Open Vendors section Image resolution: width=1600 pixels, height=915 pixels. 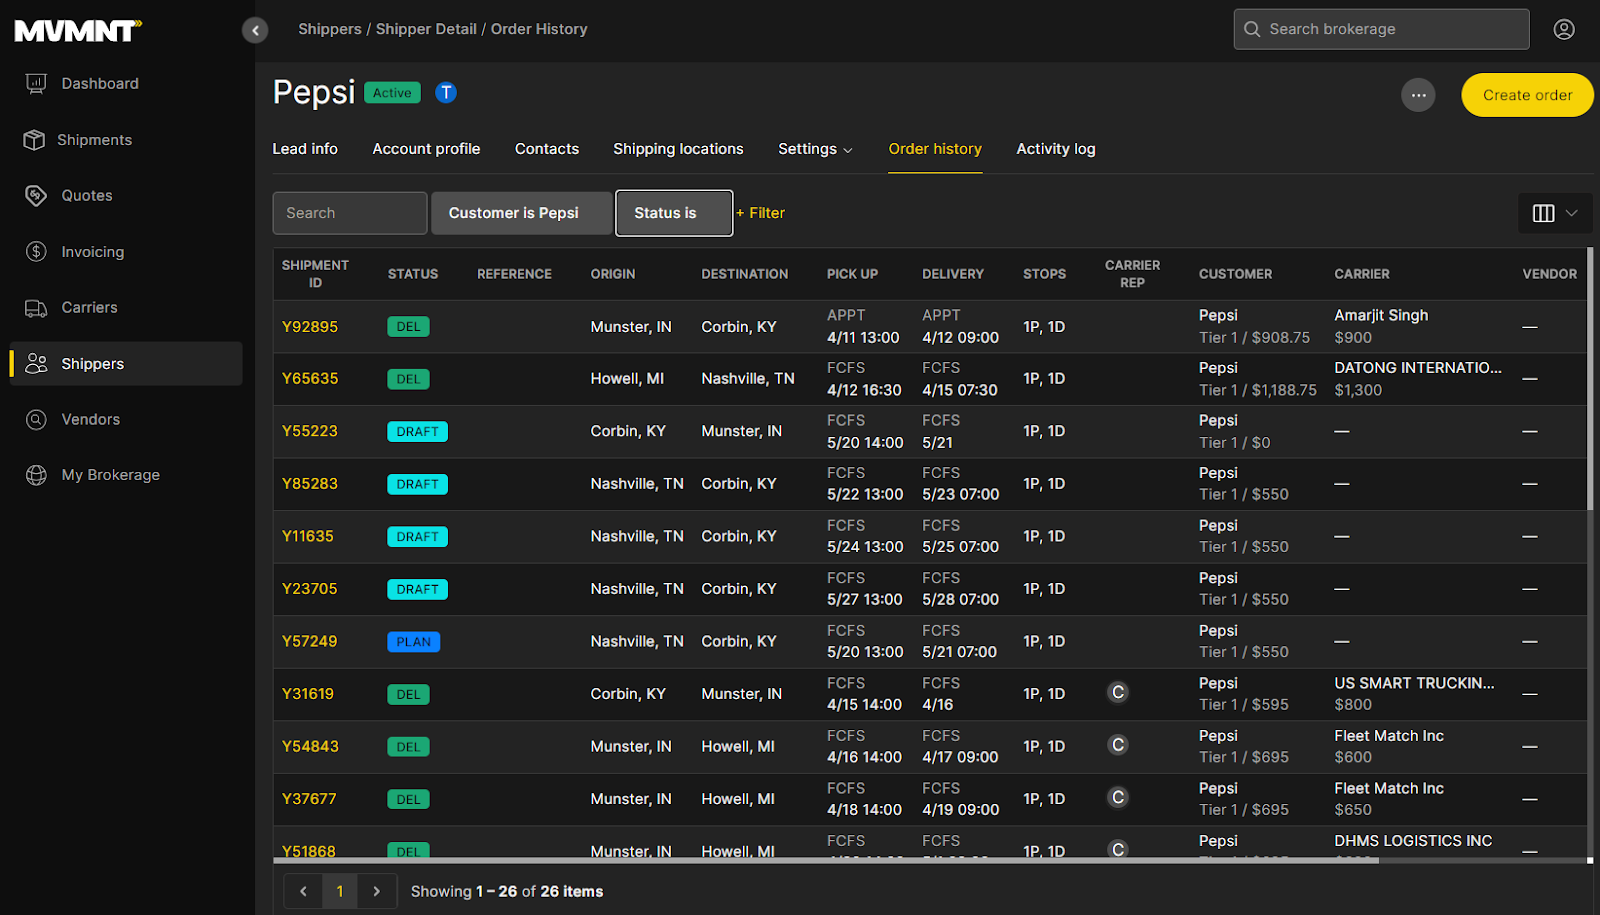tap(90, 420)
